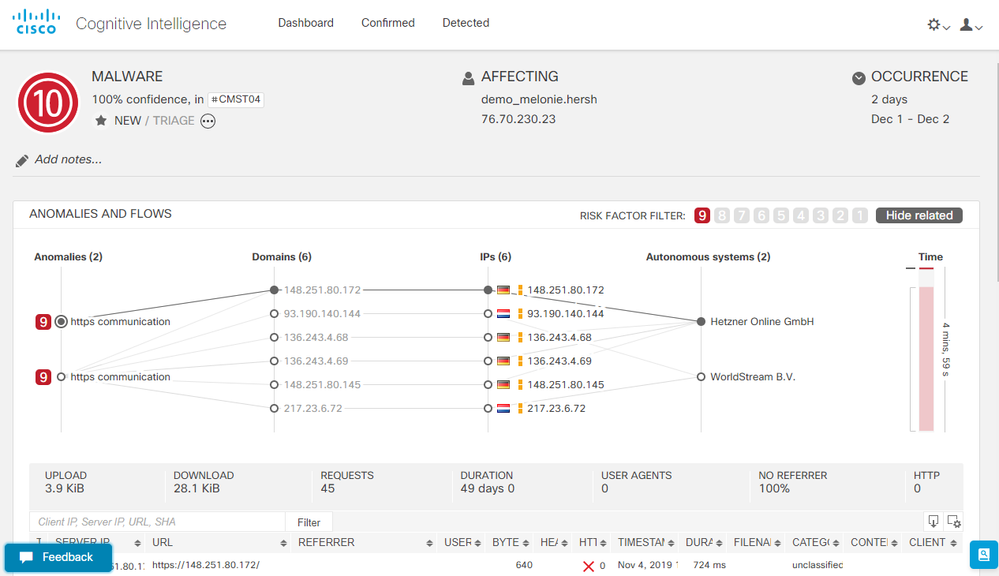The height and width of the screenshot is (576, 999).
Task: Expand the Occurrence chevron icon
Action: [x=859, y=78]
